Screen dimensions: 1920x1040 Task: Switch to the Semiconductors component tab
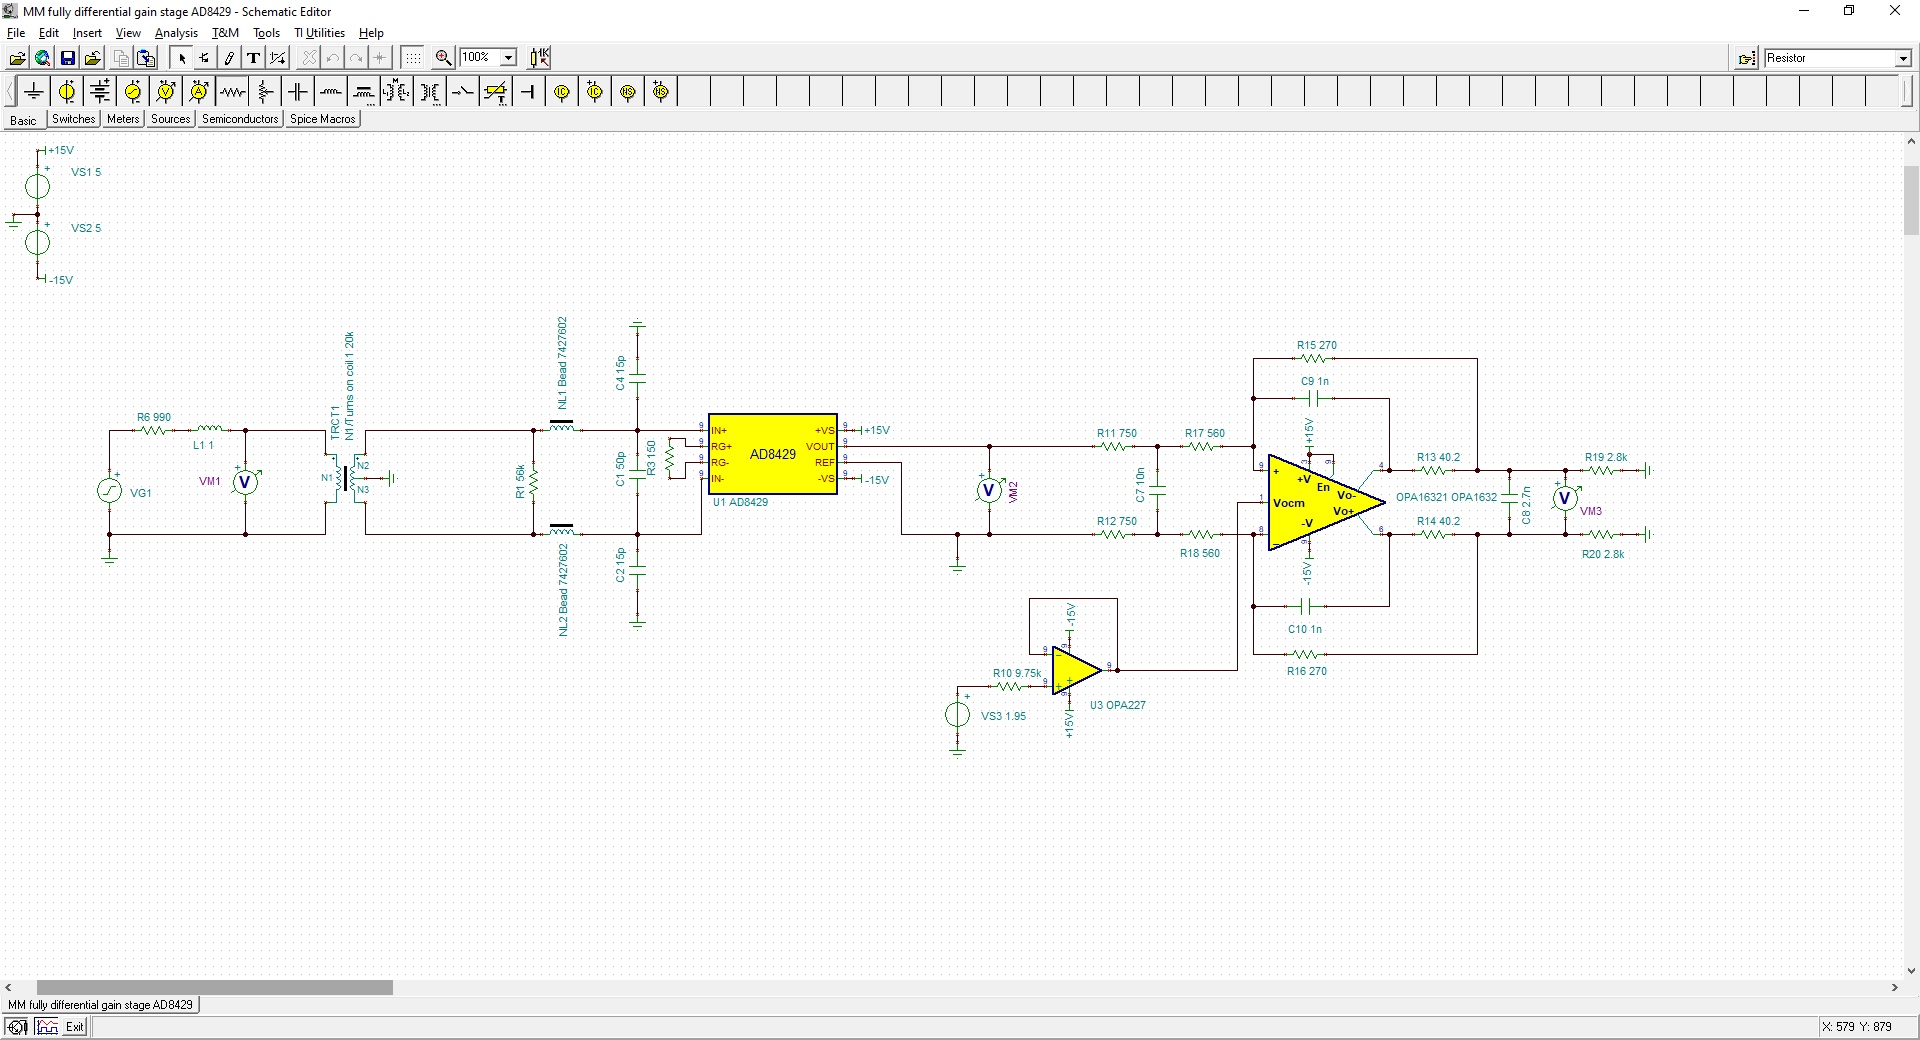[240, 119]
